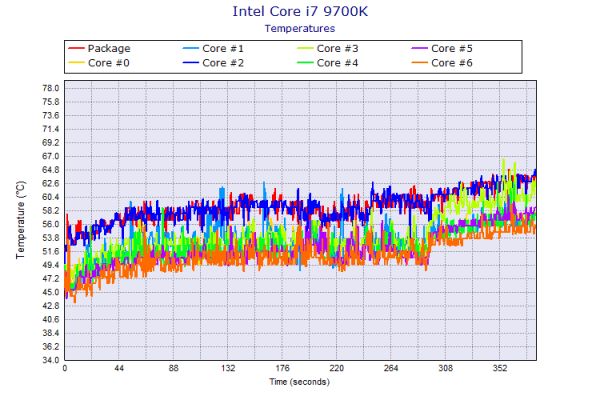Viewport: 600px width, 400px height.
Task: Click the 45.0 value on the temperature axis
Action: 51,292
